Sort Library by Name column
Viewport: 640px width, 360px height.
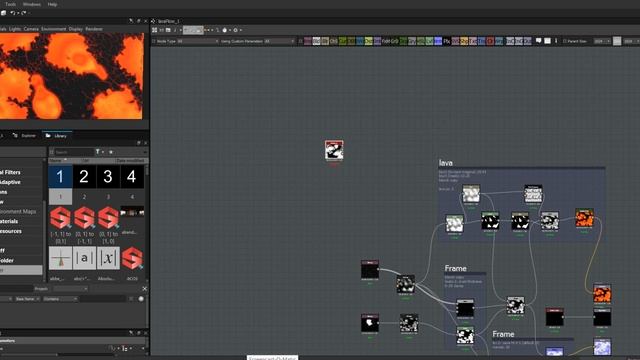pos(55,160)
